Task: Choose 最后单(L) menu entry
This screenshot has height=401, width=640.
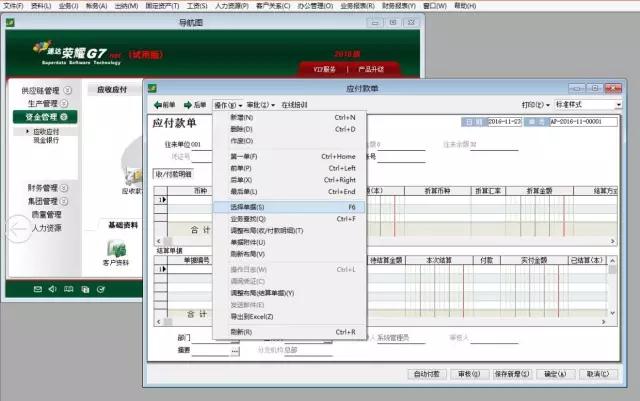Action: 289,192
